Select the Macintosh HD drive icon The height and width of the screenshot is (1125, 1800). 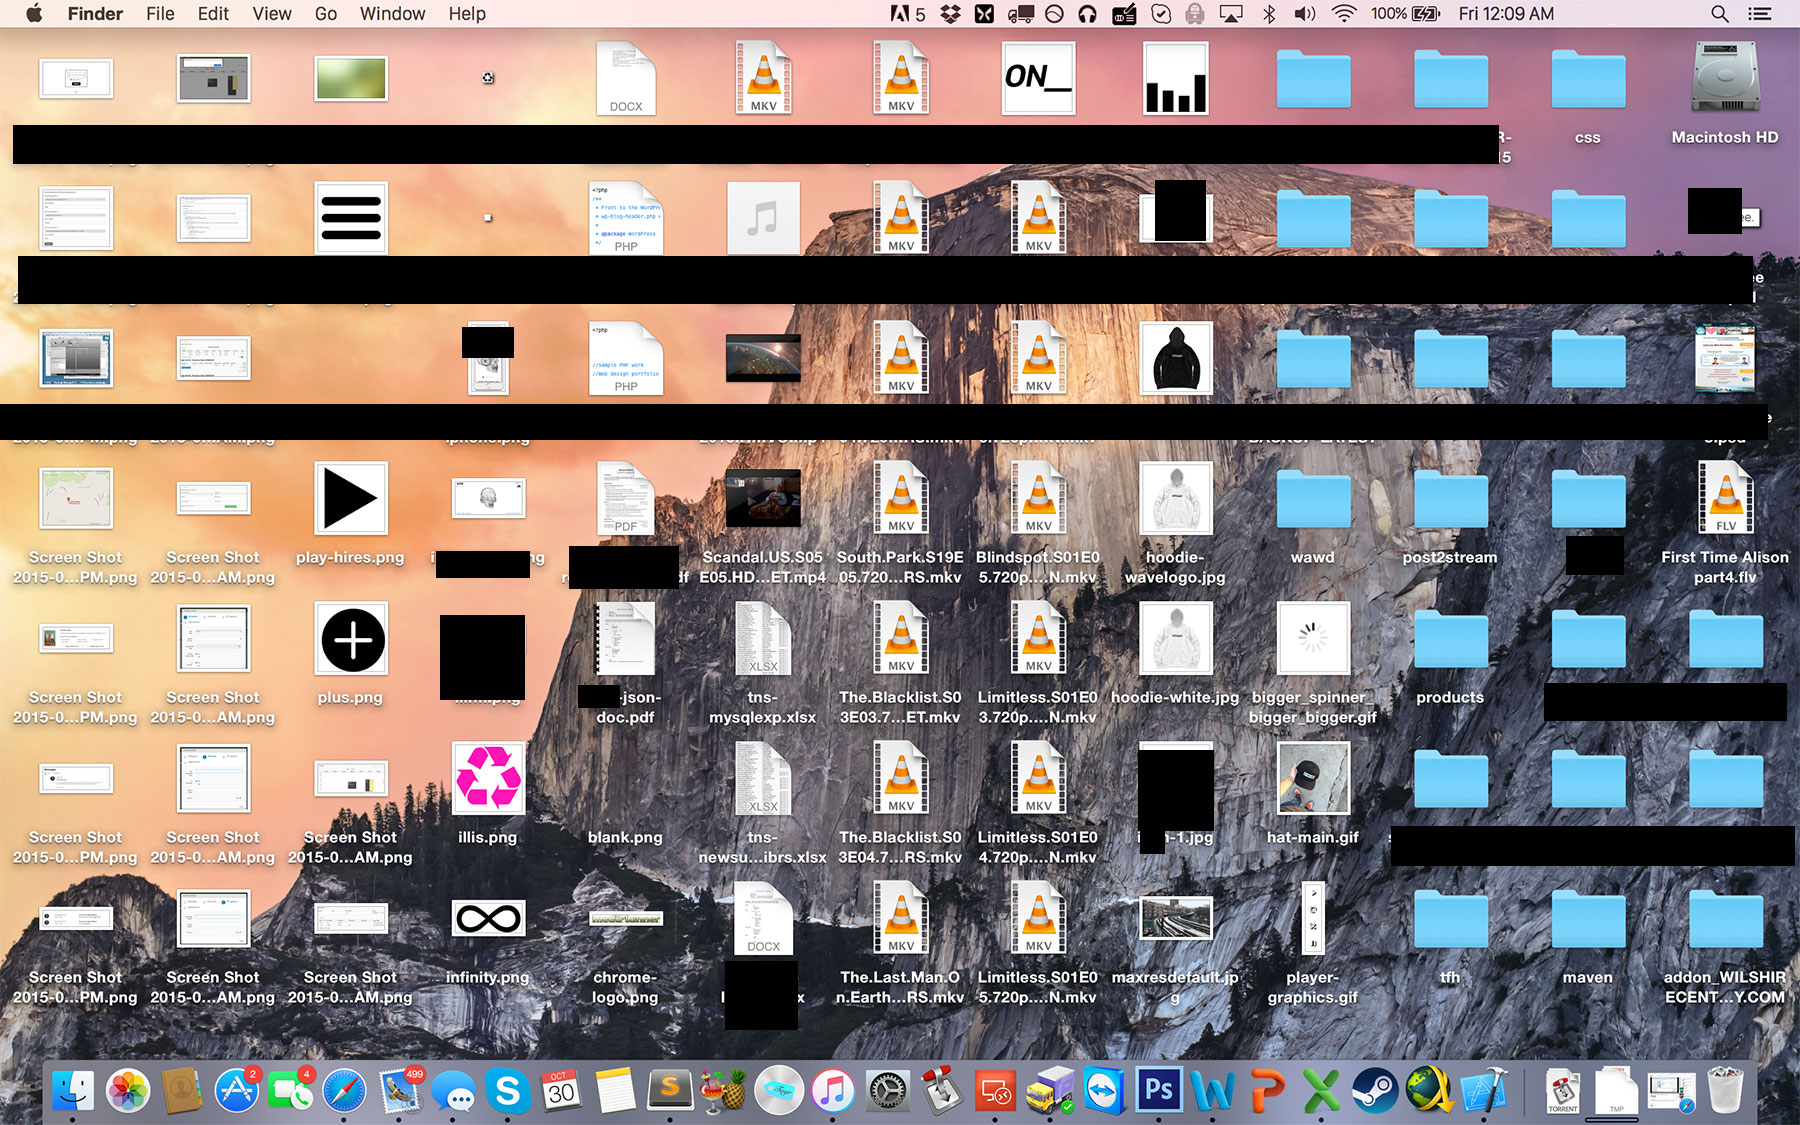coord(1725,77)
